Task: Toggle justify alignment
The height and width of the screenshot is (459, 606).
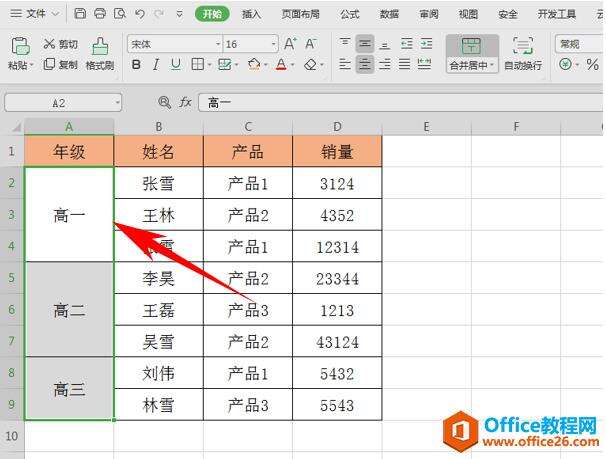Action: point(404,64)
